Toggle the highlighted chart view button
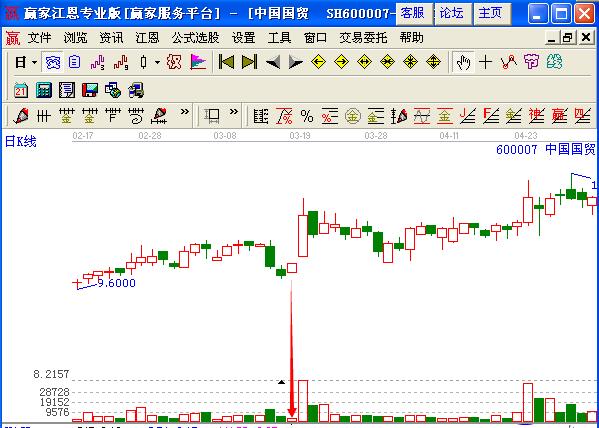This screenshot has height=428, width=599. click(52, 62)
